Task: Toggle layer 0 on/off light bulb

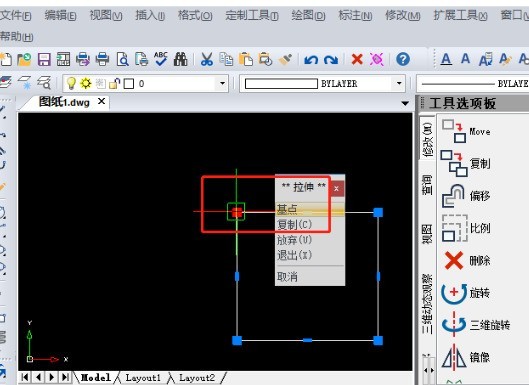Action: tap(71, 83)
